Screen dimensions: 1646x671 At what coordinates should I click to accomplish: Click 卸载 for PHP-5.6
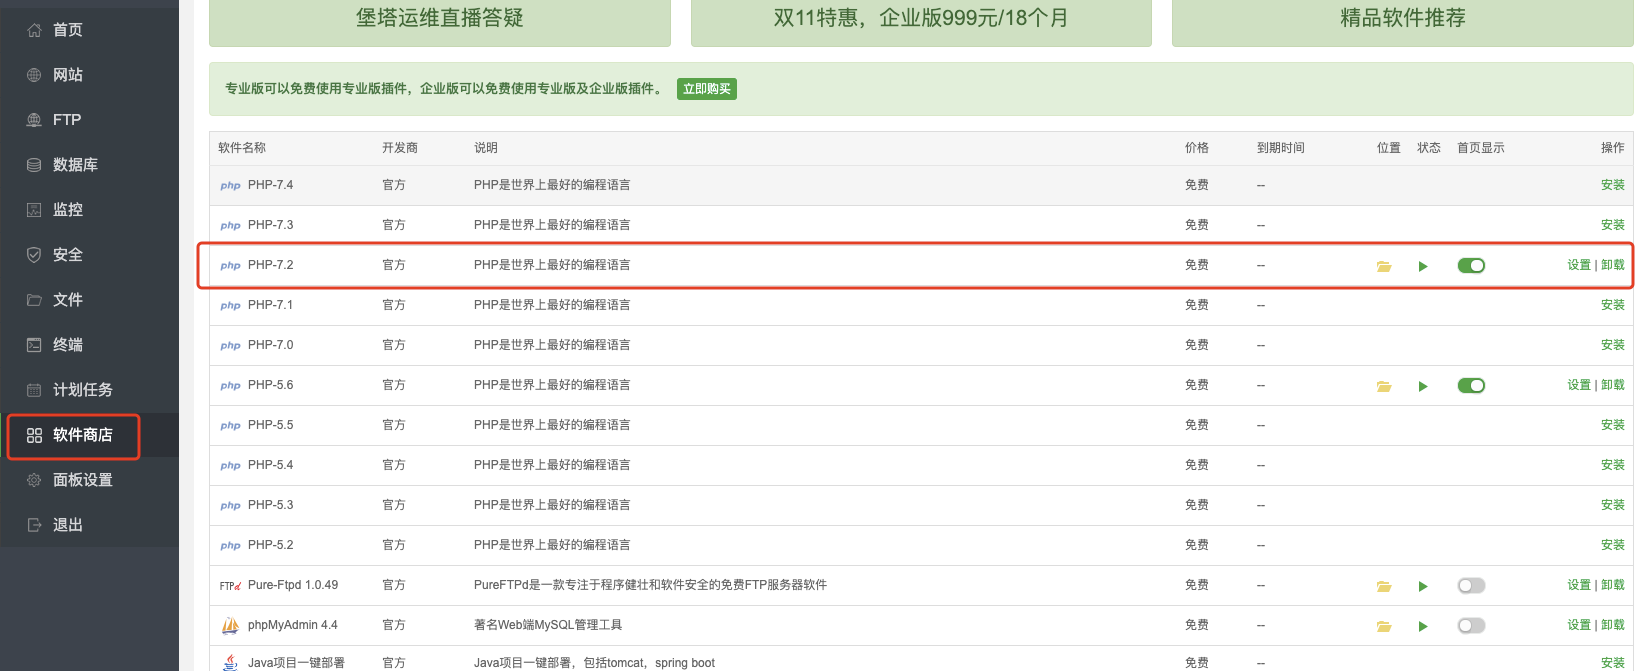click(x=1613, y=385)
